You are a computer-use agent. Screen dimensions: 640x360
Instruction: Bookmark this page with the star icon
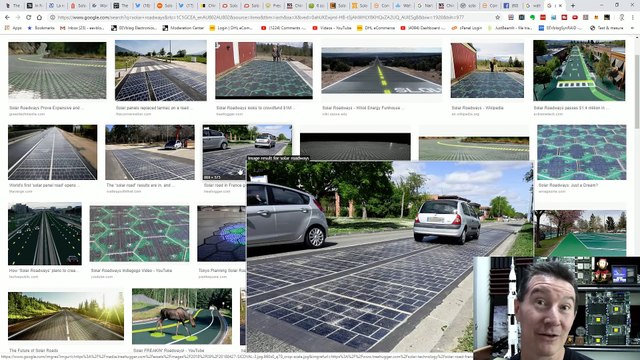coord(498,18)
